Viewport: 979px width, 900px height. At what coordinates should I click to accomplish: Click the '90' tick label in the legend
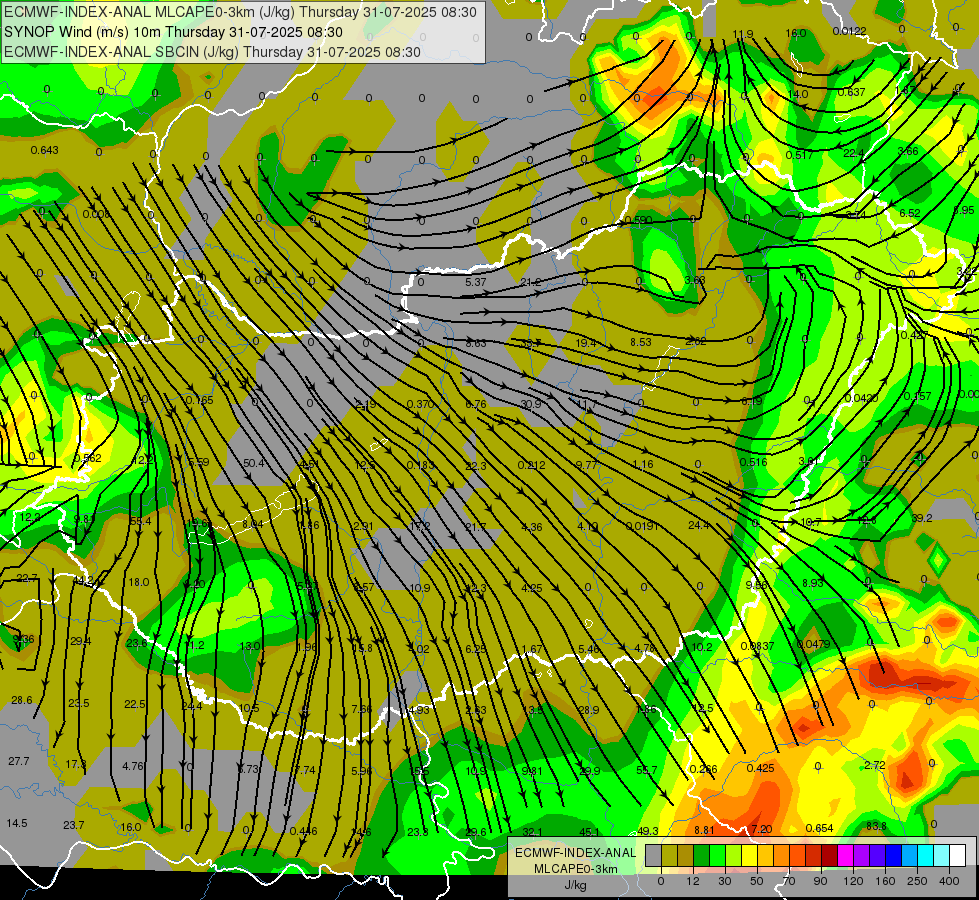[820, 881]
